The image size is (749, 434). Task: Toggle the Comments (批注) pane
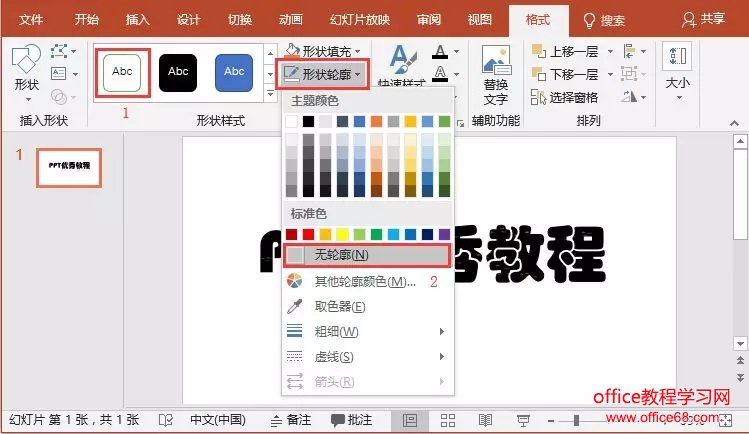350,420
